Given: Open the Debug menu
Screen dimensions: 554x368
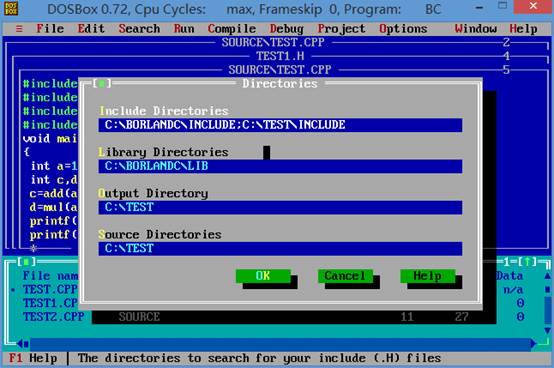Looking at the screenshot, I should (287, 29).
